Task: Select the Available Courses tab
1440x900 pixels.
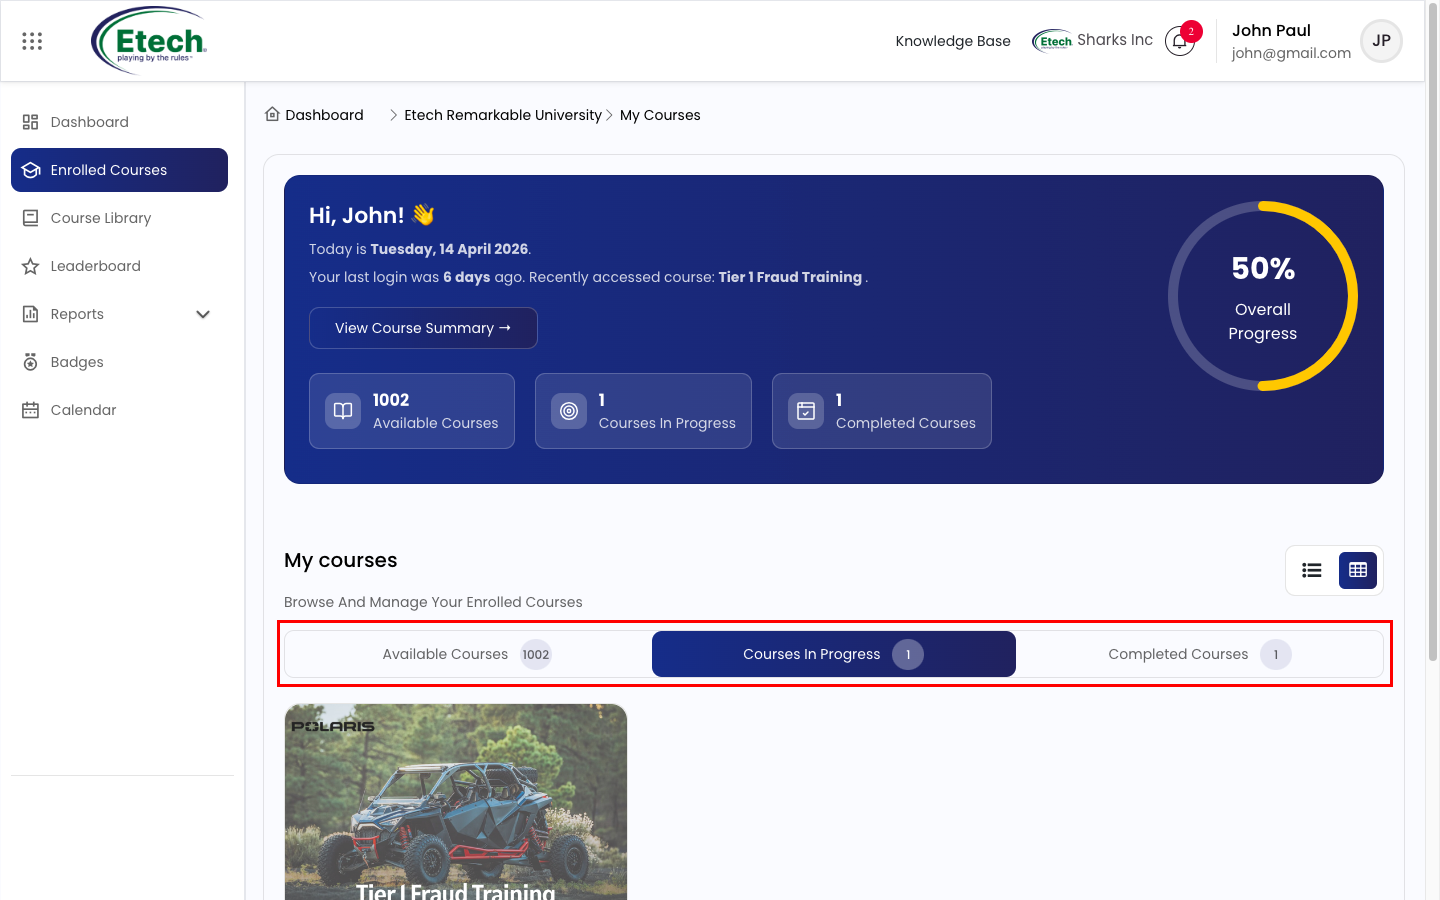Action: coord(468,654)
